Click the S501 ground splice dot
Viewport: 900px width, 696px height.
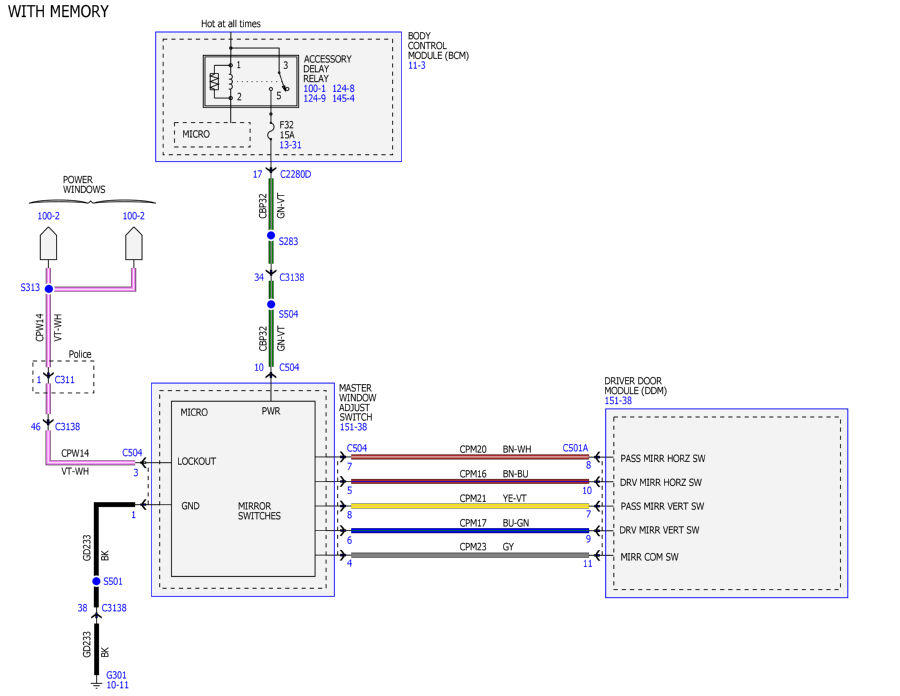click(x=96, y=581)
